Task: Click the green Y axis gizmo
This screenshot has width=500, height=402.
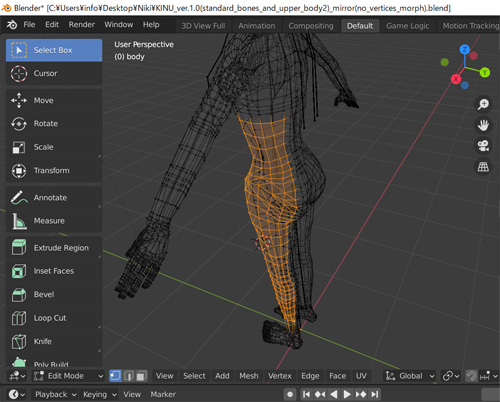Action: [485, 72]
